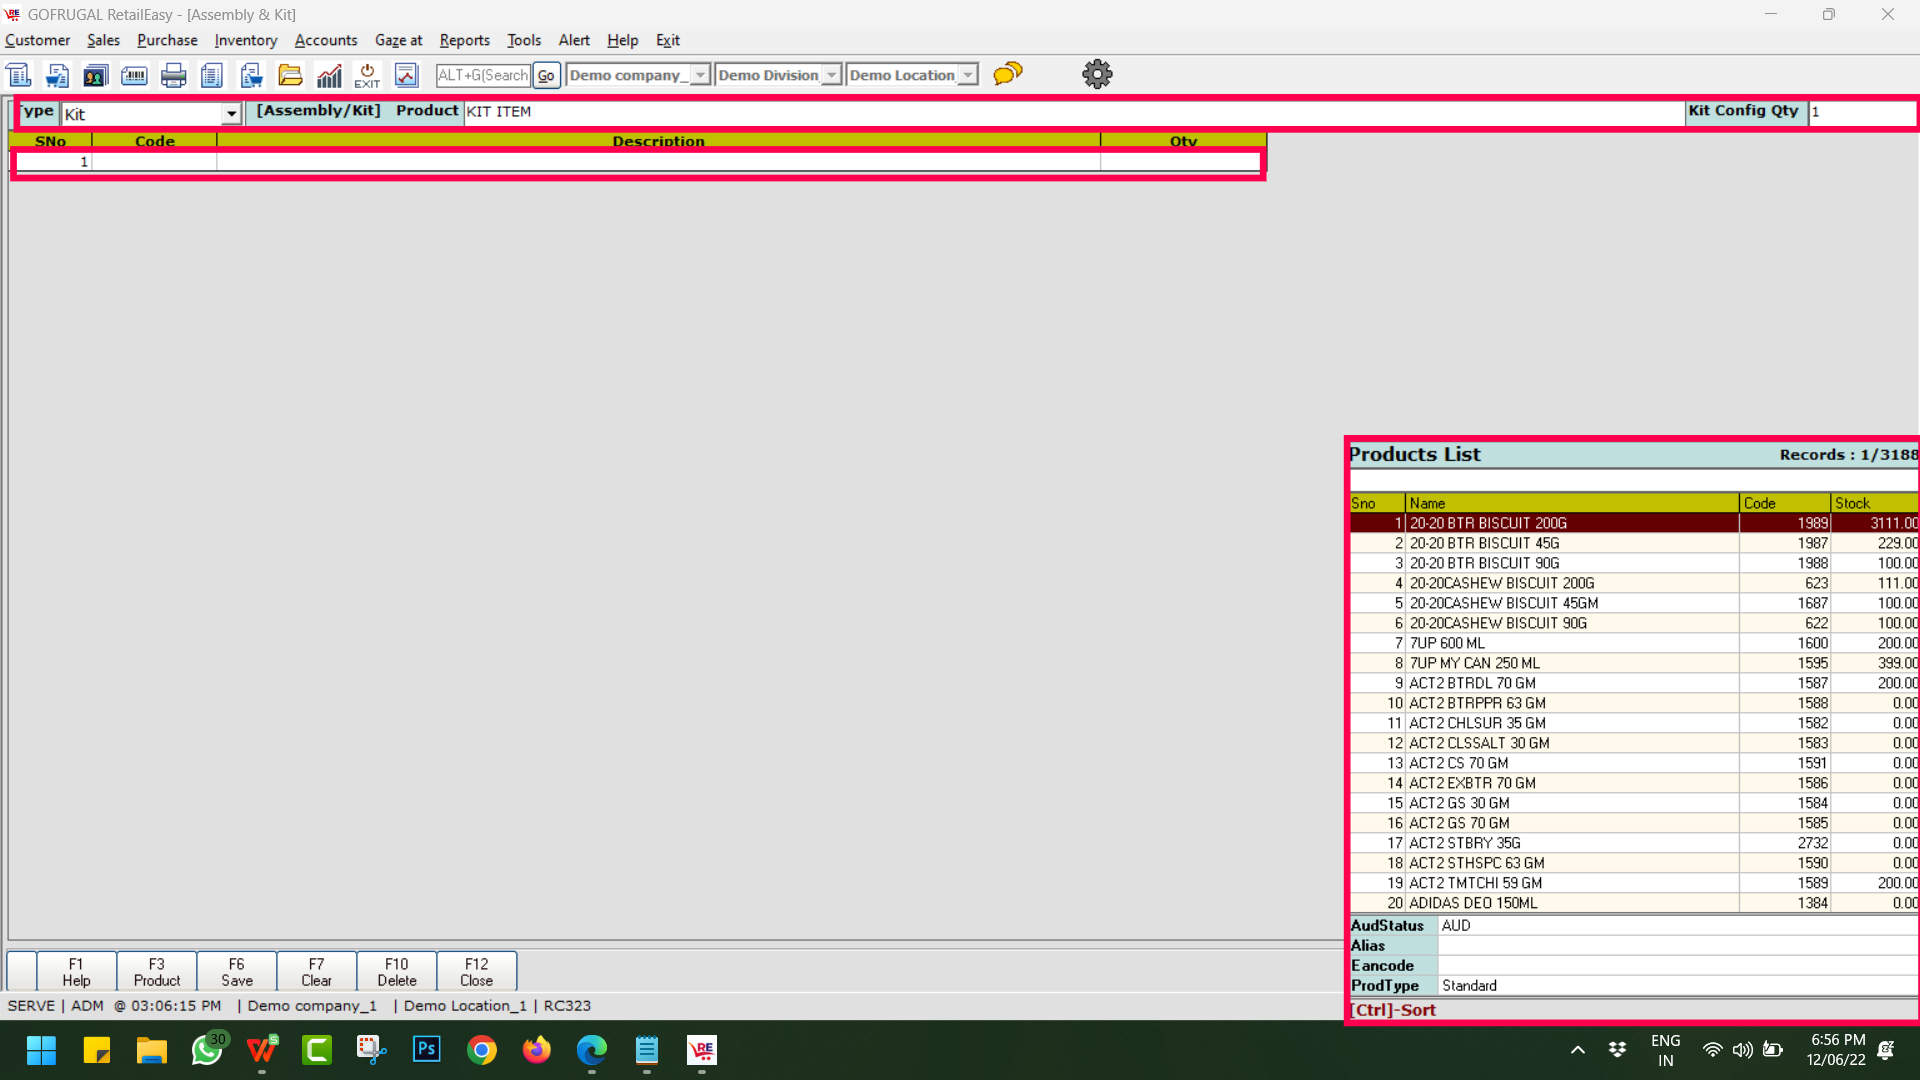Click the EXIT power icon

click(367, 75)
